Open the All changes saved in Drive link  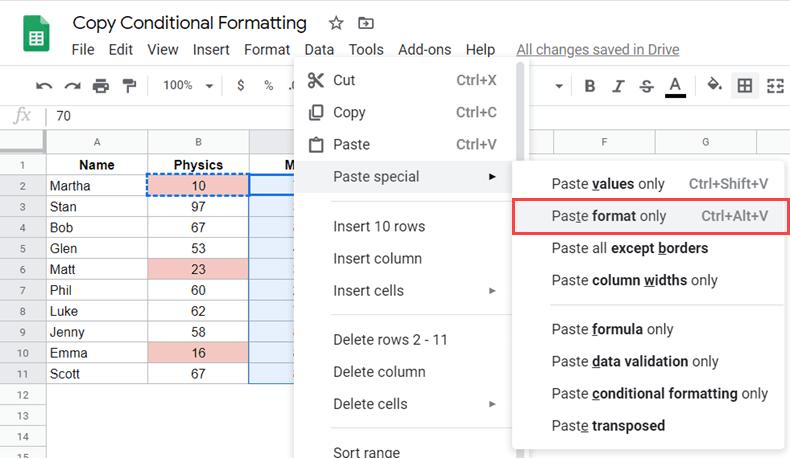click(x=597, y=49)
